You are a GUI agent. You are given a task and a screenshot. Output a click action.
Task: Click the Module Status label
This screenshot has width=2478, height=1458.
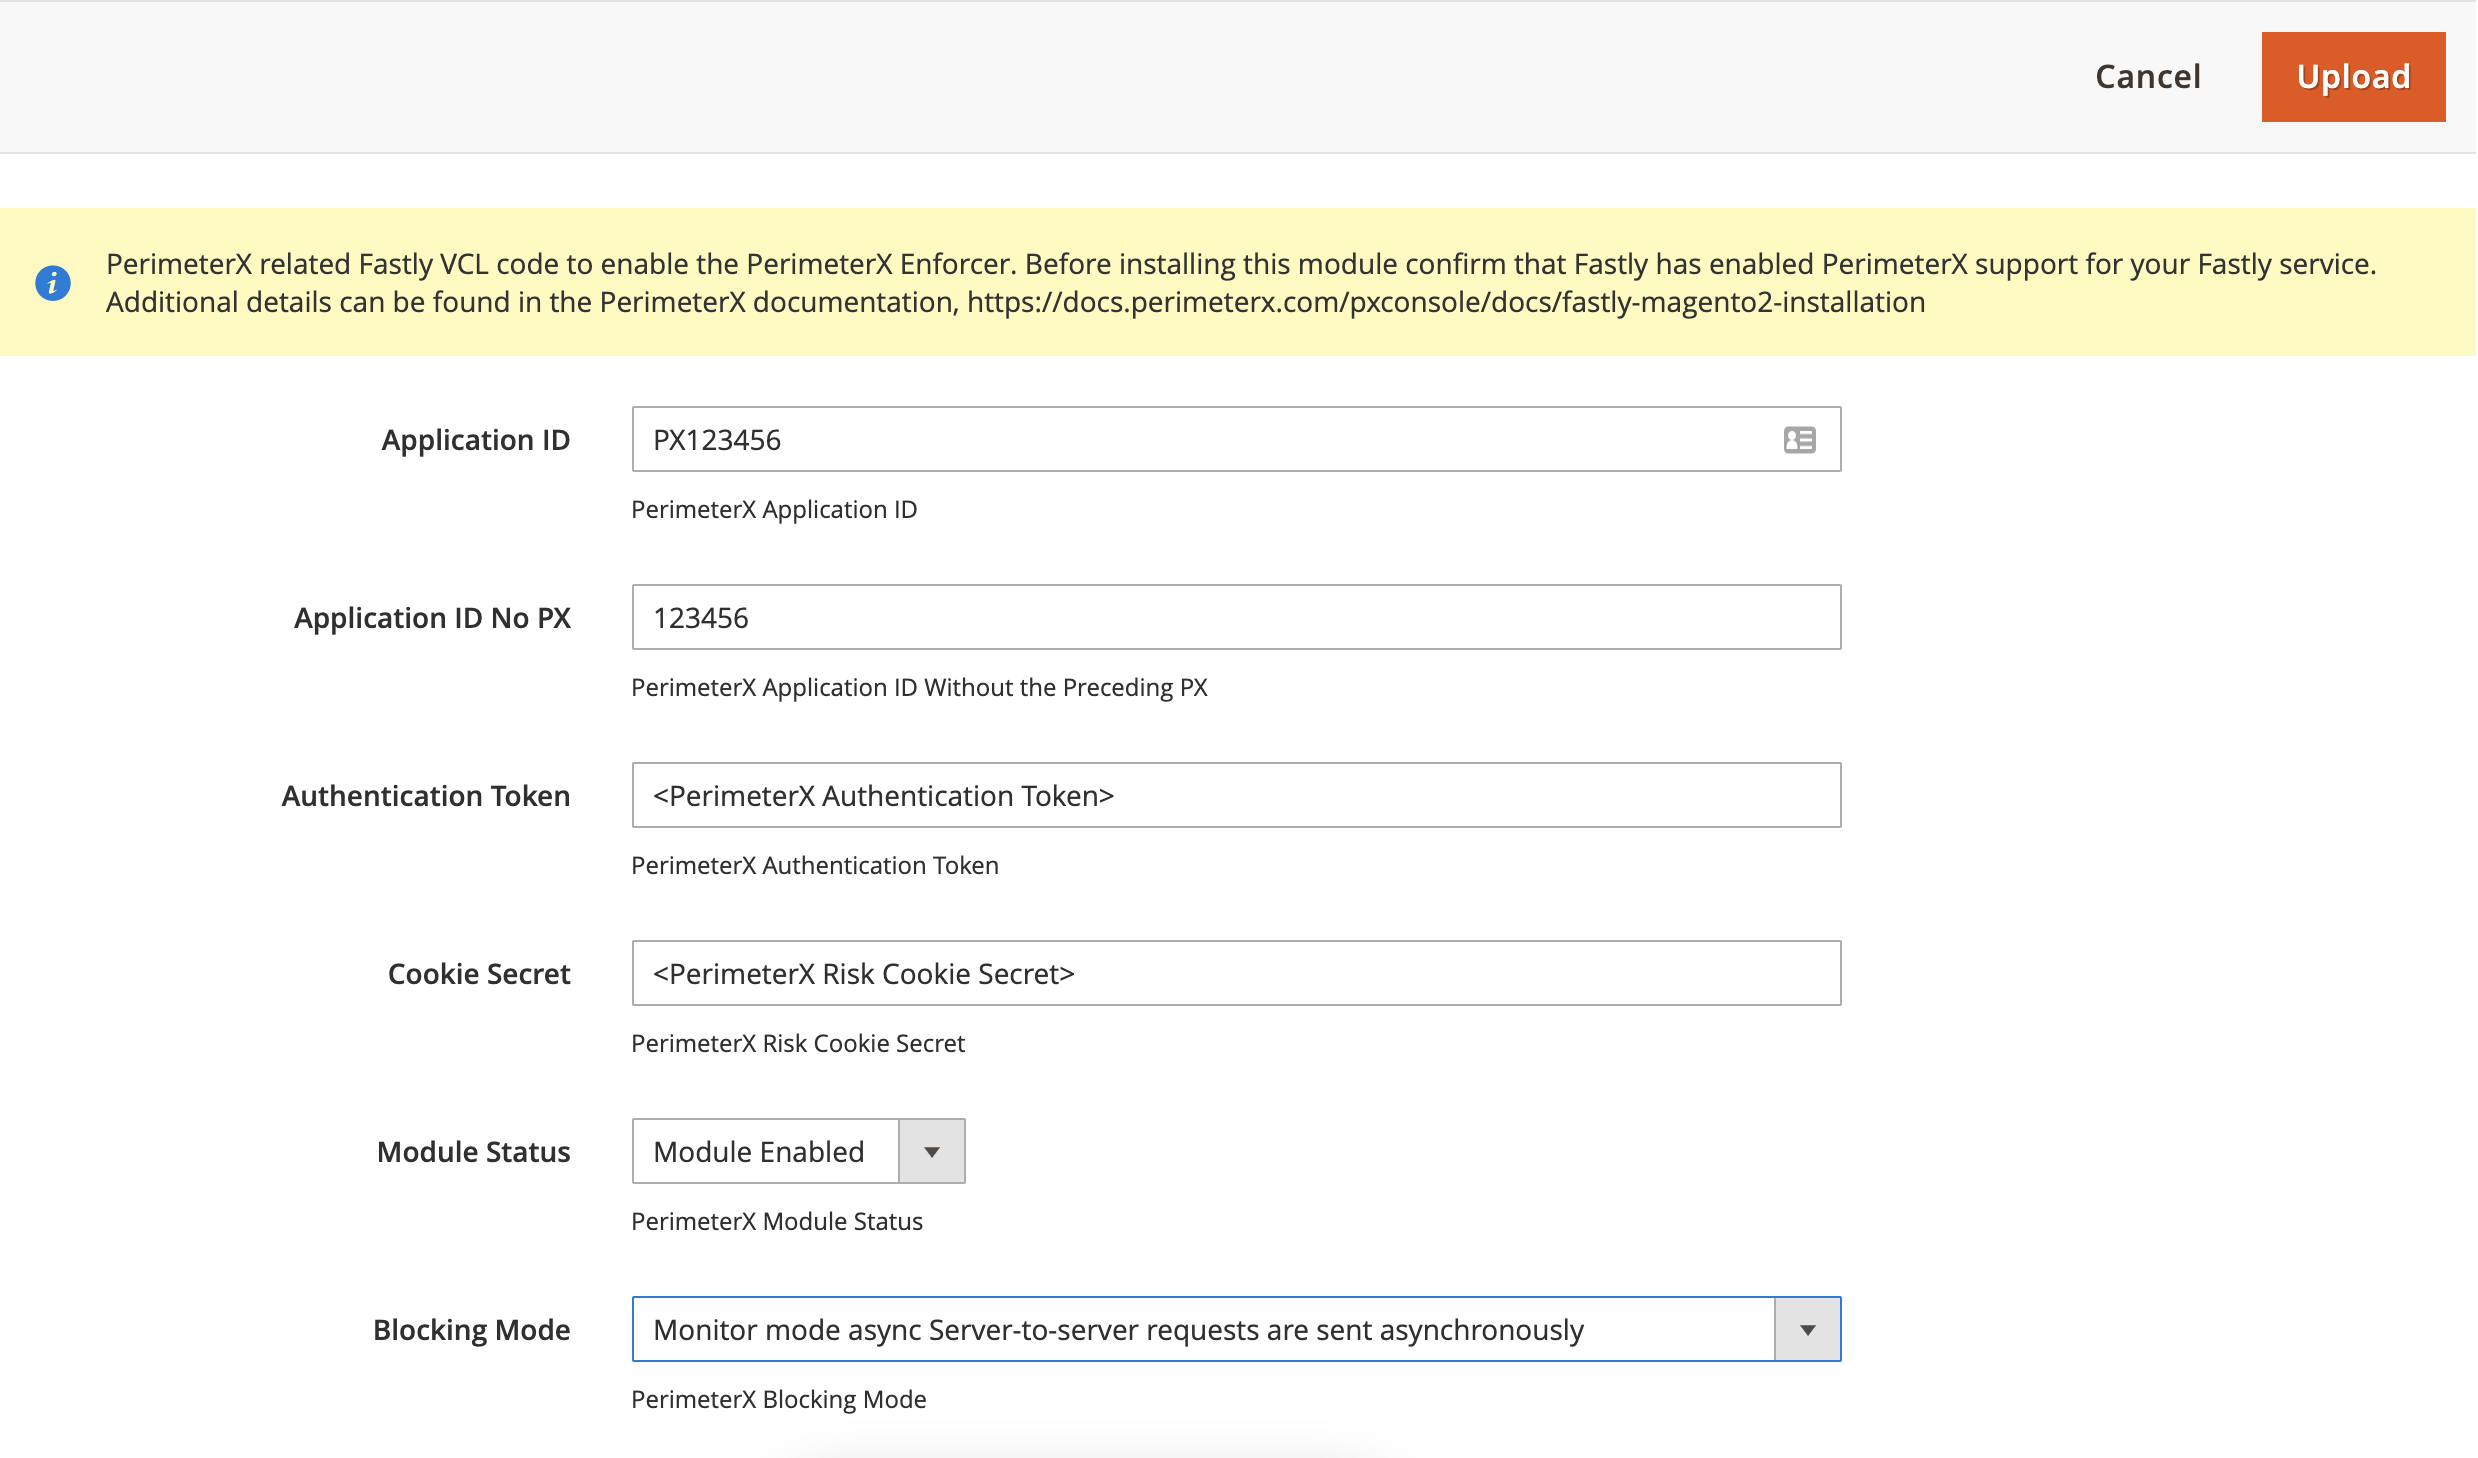pyautogui.click(x=473, y=1152)
